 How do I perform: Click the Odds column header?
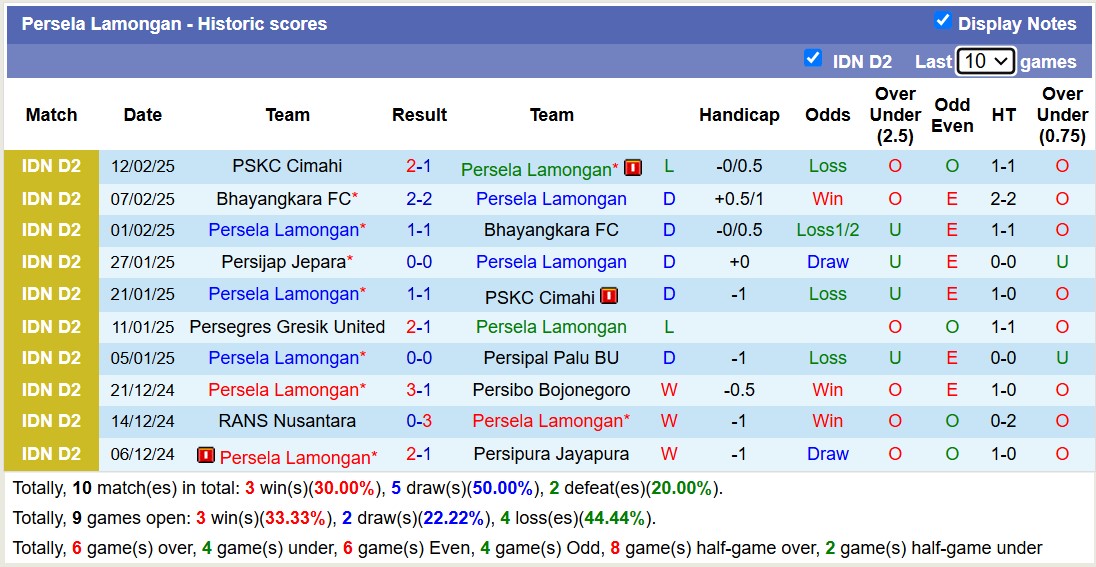[828, 115]
